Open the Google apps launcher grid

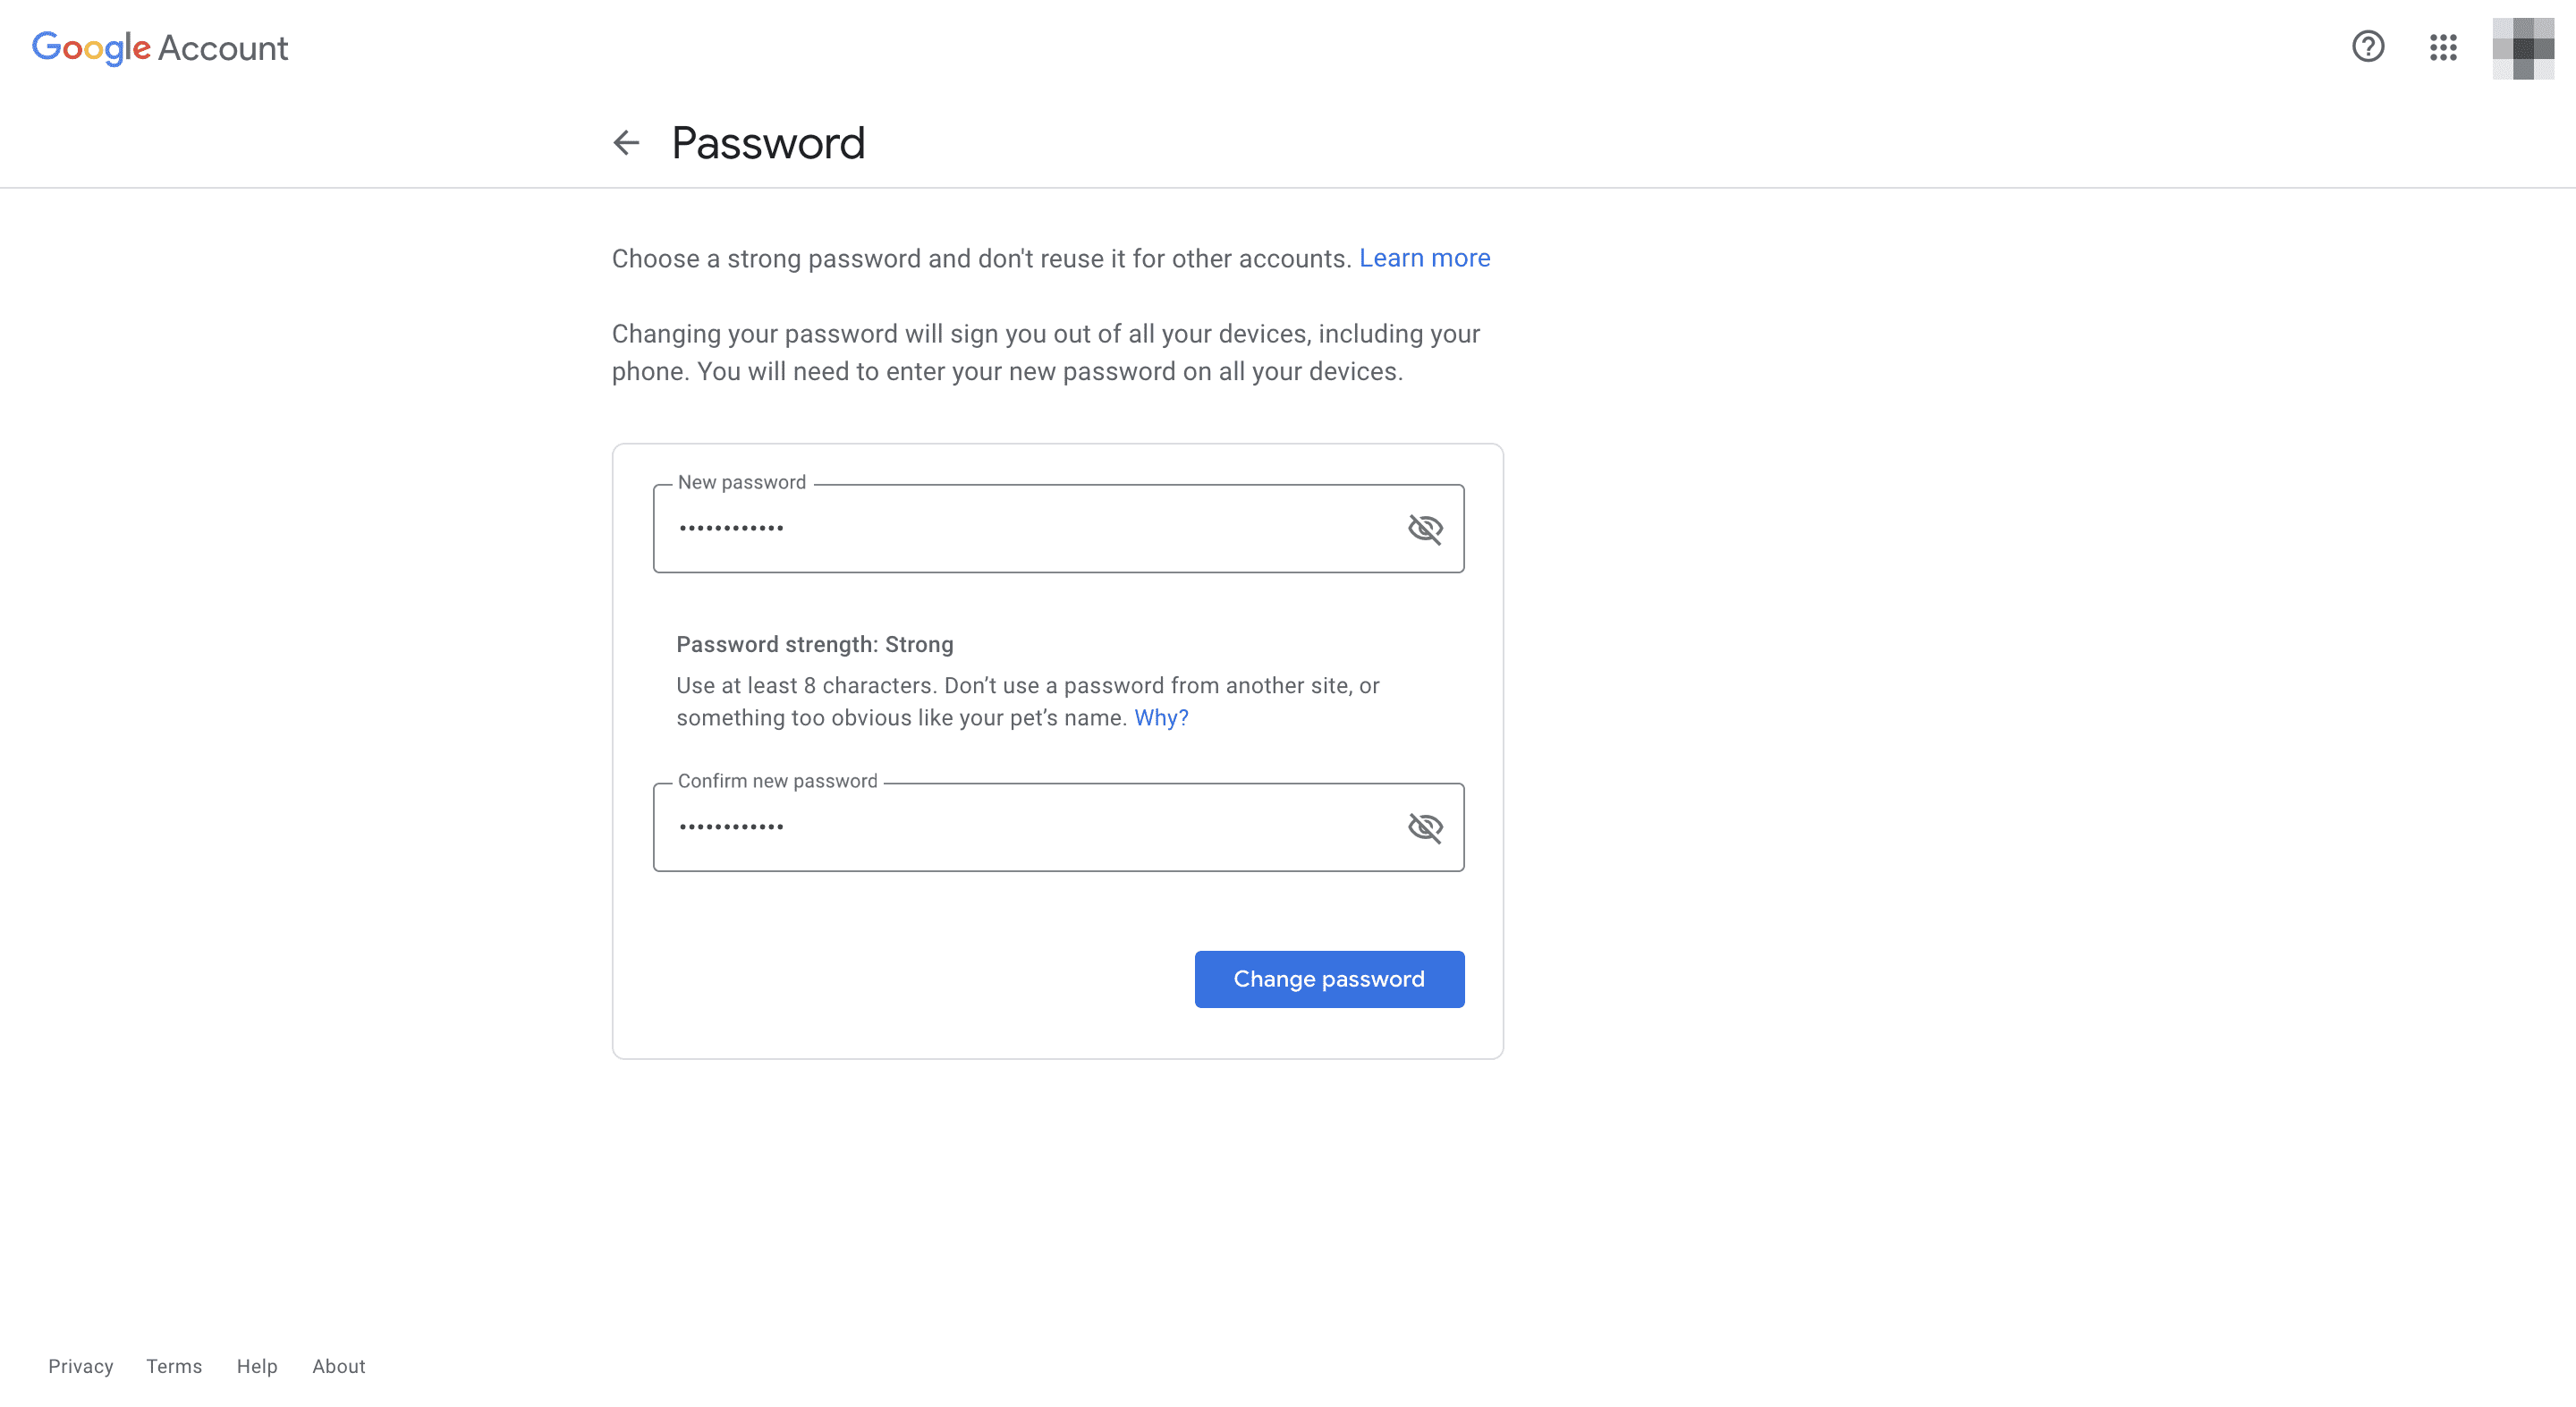coord(2443,47)
